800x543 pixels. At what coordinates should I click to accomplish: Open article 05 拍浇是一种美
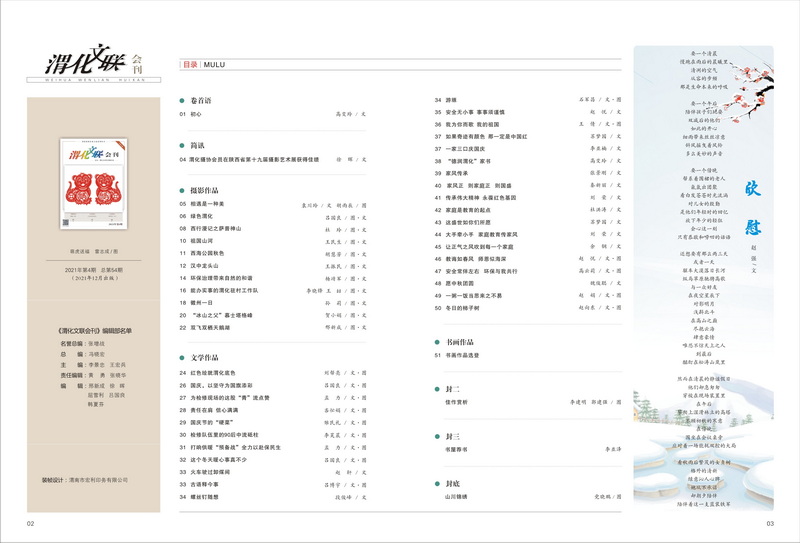(214, 203)
